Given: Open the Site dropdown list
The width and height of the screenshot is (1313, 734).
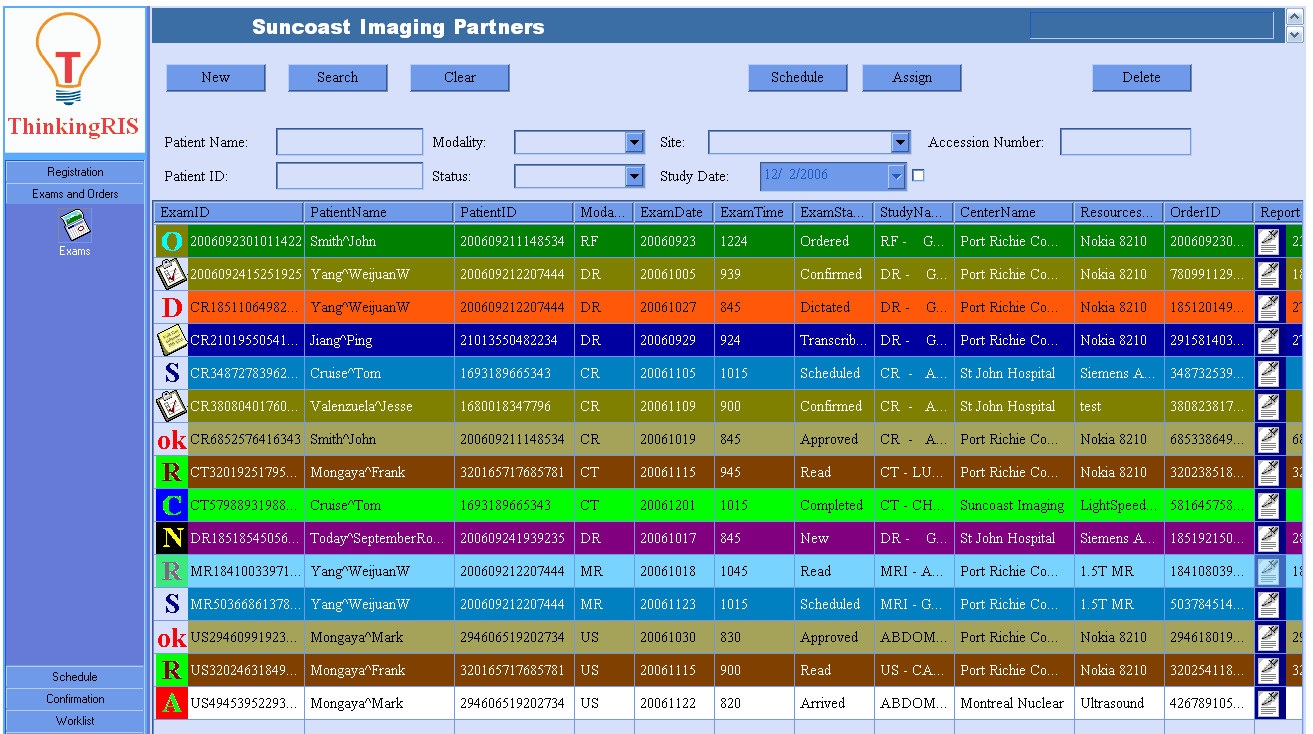Looking at the screenshot, I should pos(900,143).
